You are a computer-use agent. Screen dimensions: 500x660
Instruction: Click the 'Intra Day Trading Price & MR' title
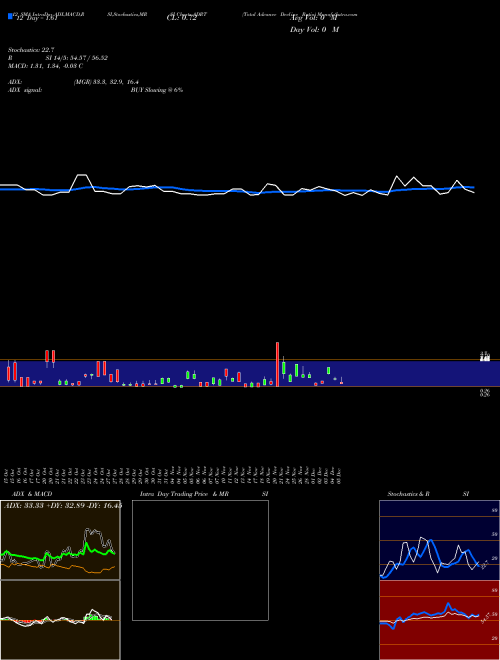(184, 494)
